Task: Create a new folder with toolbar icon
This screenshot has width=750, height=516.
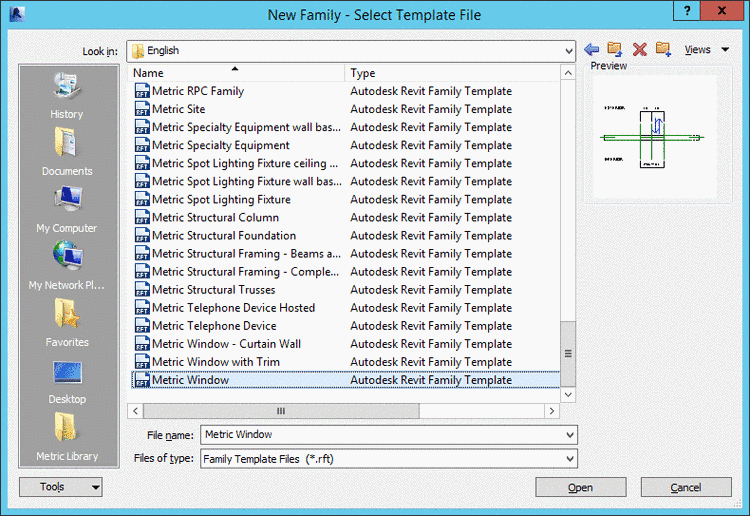Action: pos(663,49)
